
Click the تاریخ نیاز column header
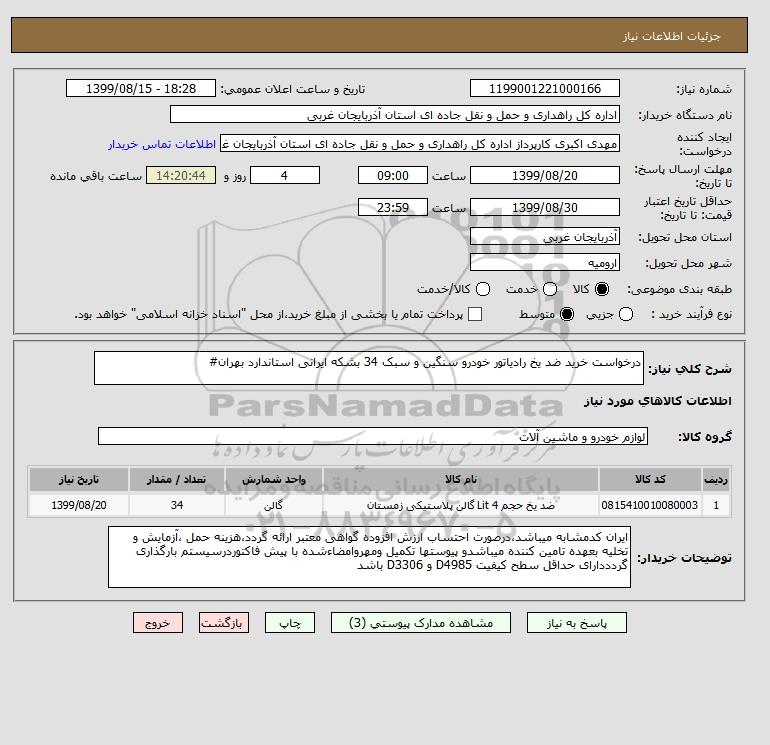tap(79, 479)
